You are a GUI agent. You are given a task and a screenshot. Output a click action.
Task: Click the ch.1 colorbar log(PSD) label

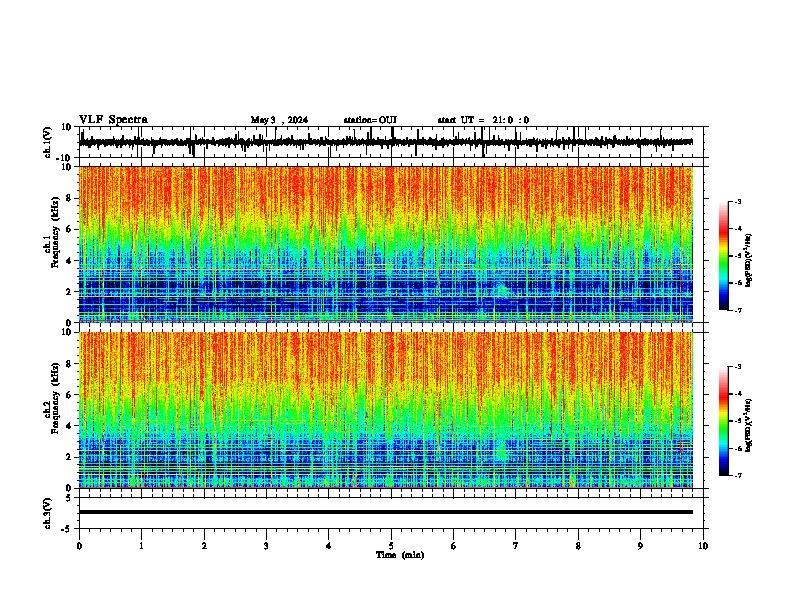[748, 260]
